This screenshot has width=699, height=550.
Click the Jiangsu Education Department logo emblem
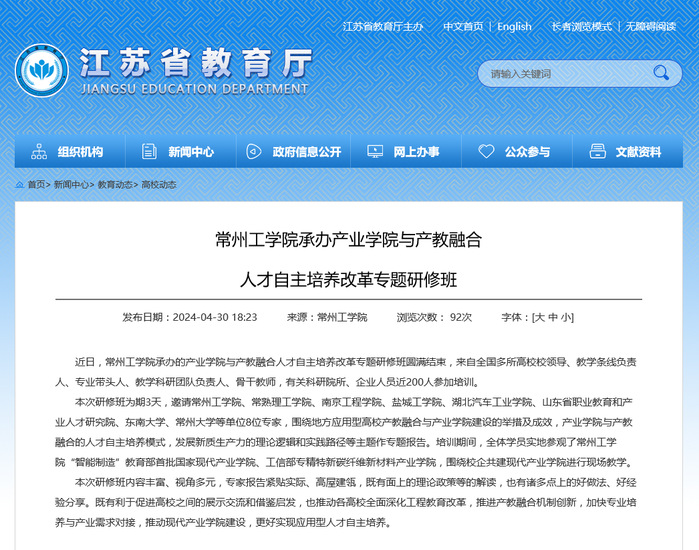(41, 71)
